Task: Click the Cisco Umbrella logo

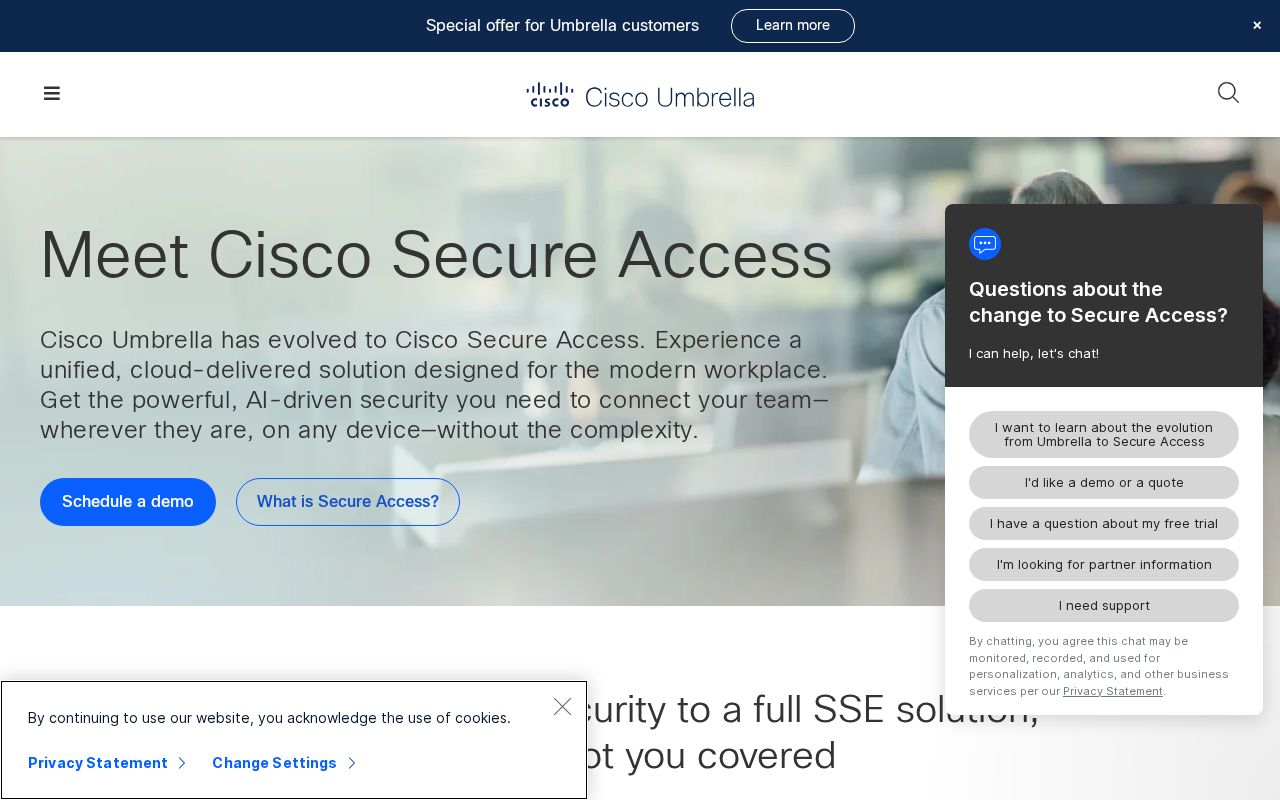Action: (x=640, y=95)
